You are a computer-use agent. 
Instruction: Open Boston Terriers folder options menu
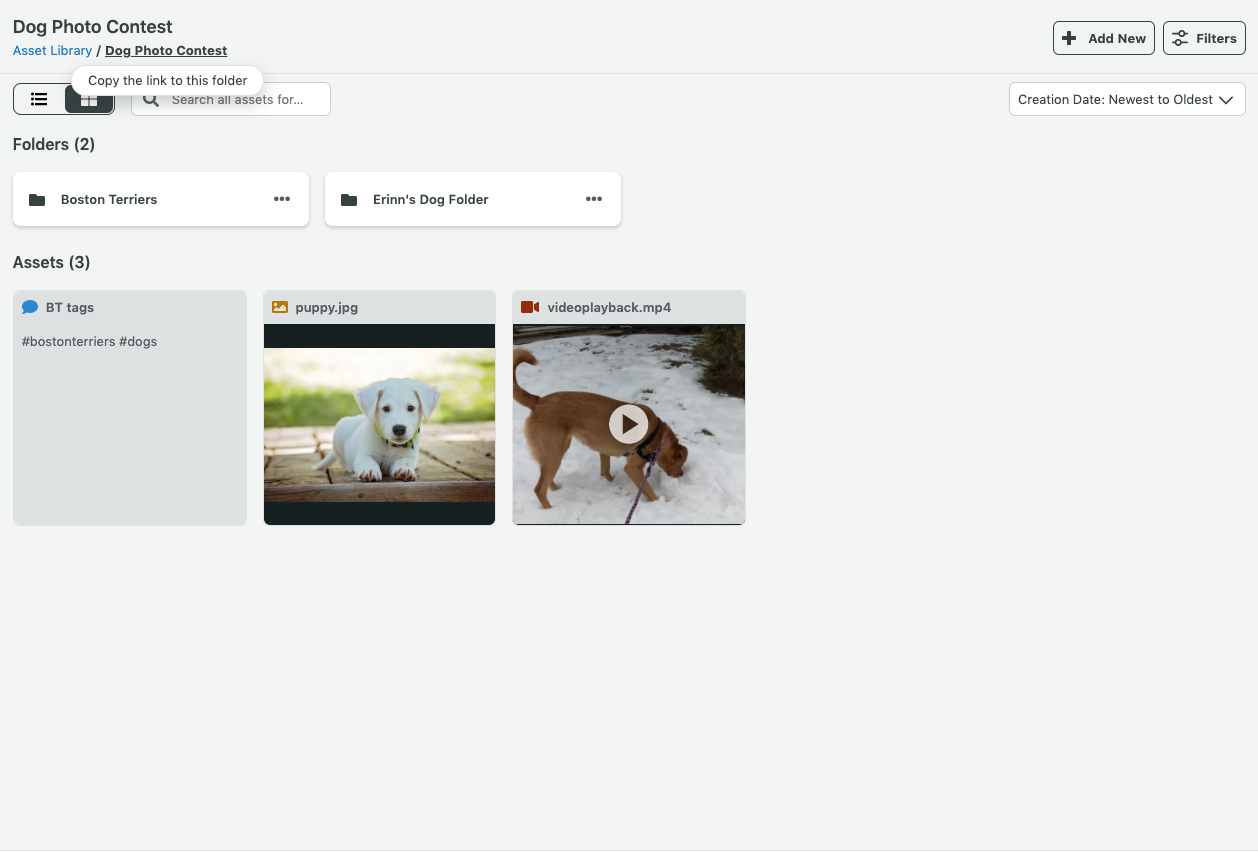pos(282,199)
